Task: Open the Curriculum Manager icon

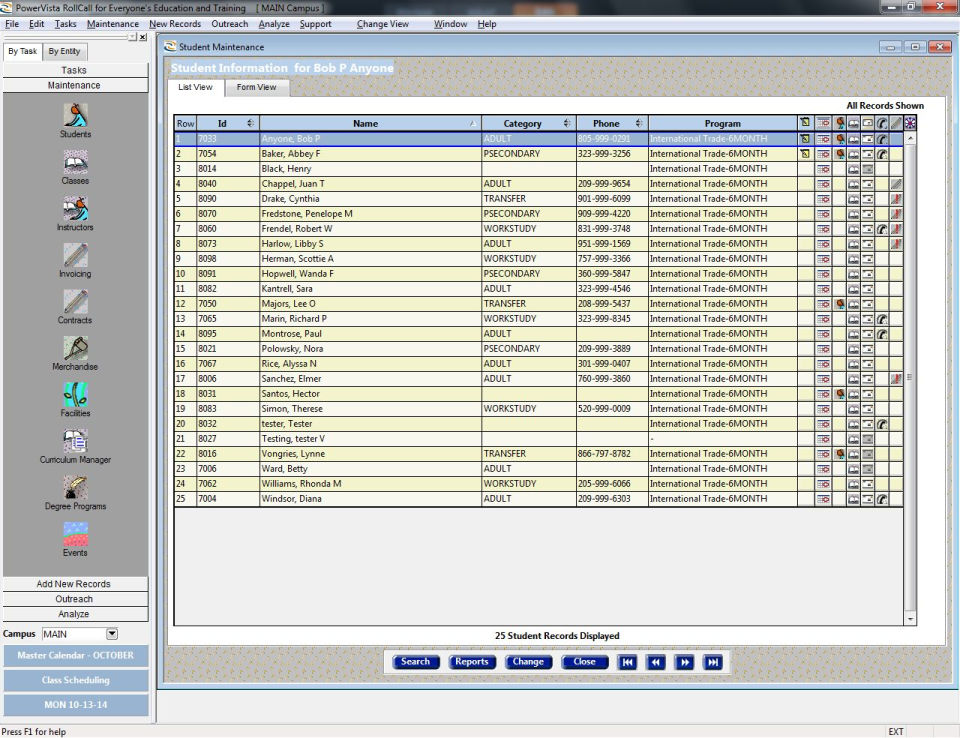Action: pos(75,441)
